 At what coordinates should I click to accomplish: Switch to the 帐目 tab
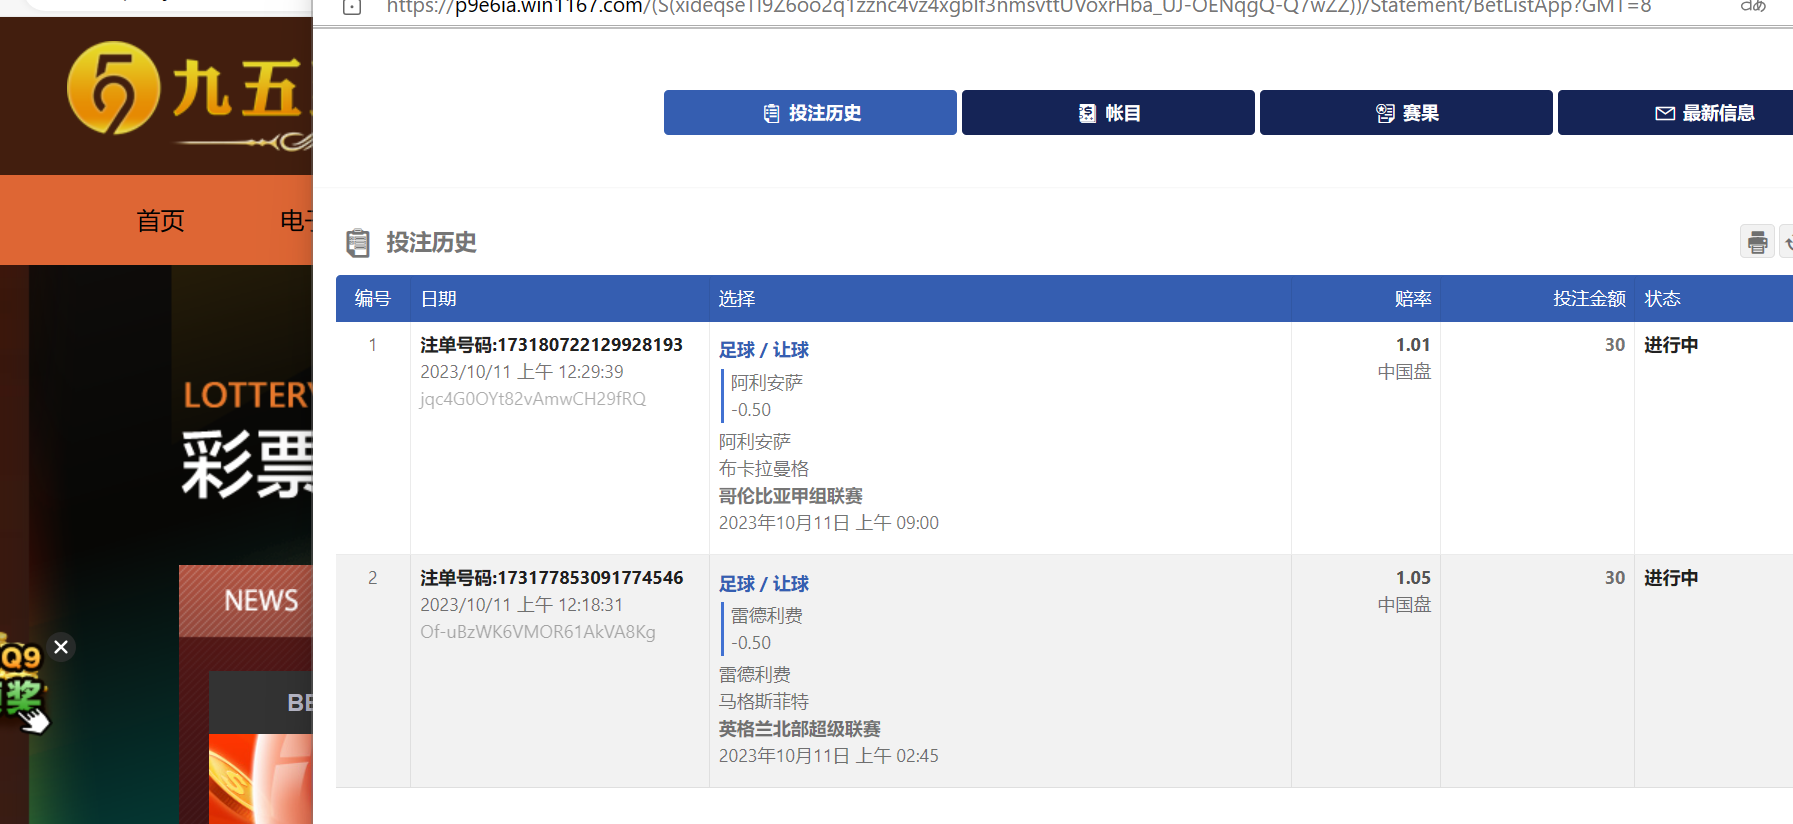(x=1108, y=113)
